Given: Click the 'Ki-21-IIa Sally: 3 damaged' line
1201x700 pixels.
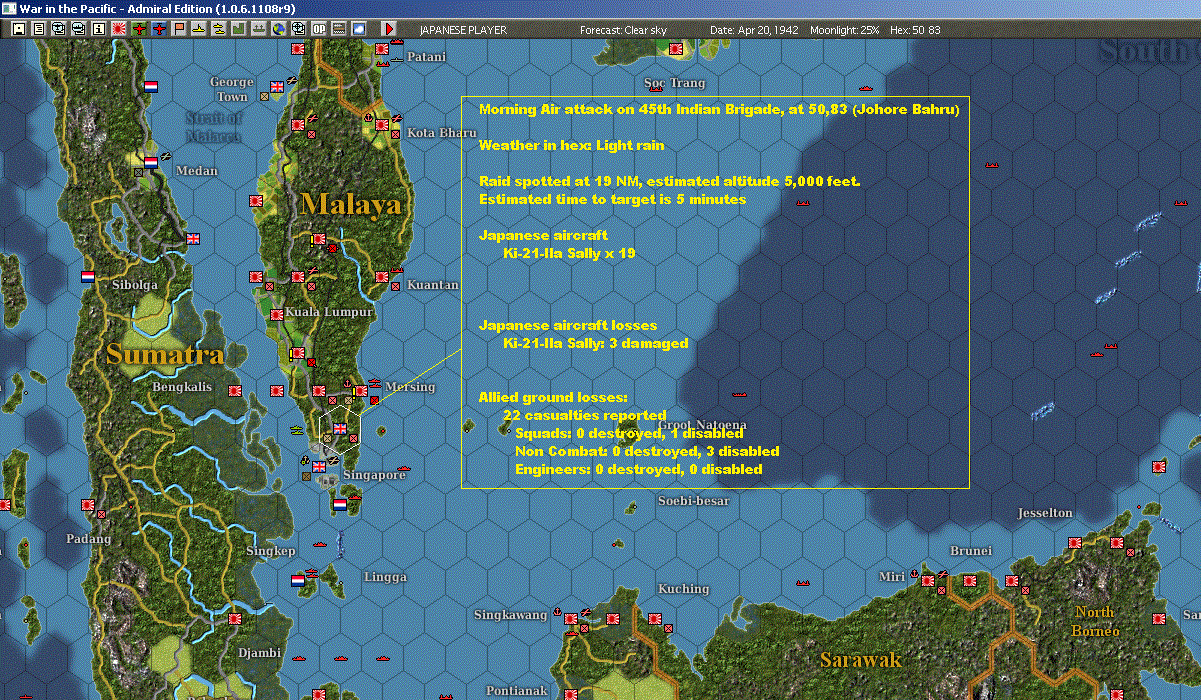Looking at the screenshot, I should (x=595, y=343).
